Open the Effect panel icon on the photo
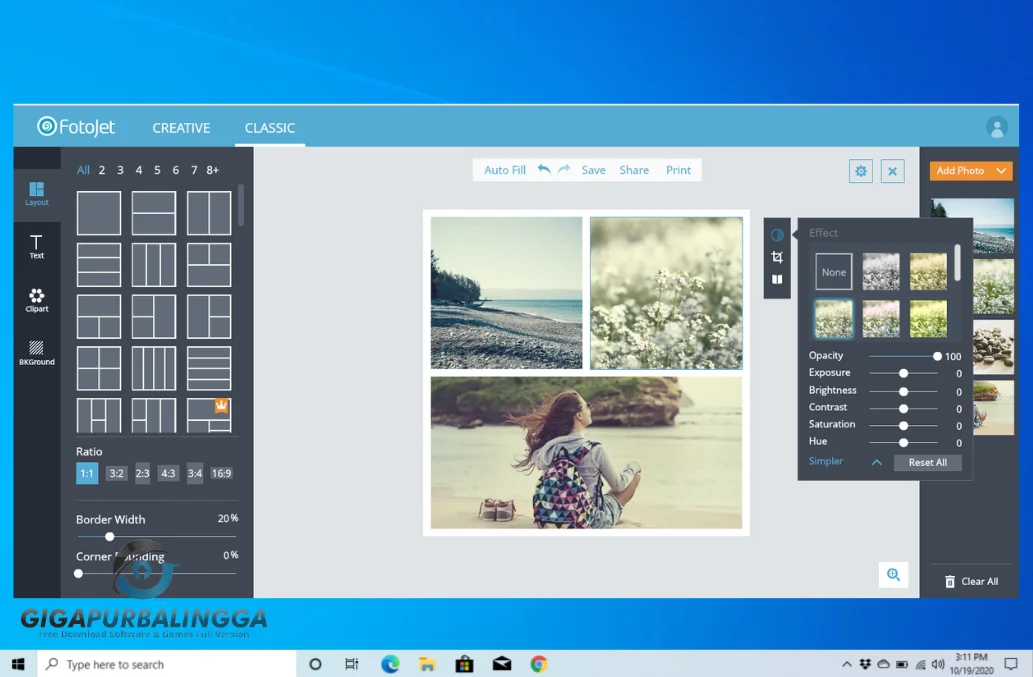This screenshot has height=677, width=1033. (x=777, y=234)
